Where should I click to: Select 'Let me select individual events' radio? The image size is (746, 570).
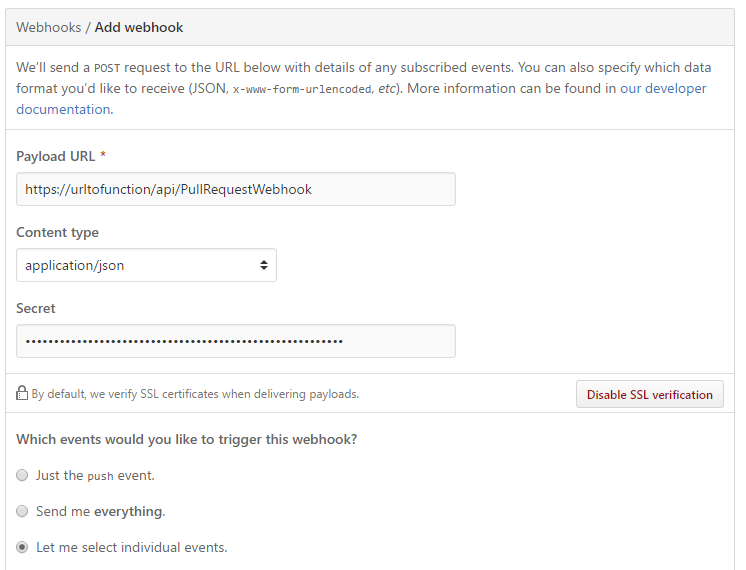point(22,547)
